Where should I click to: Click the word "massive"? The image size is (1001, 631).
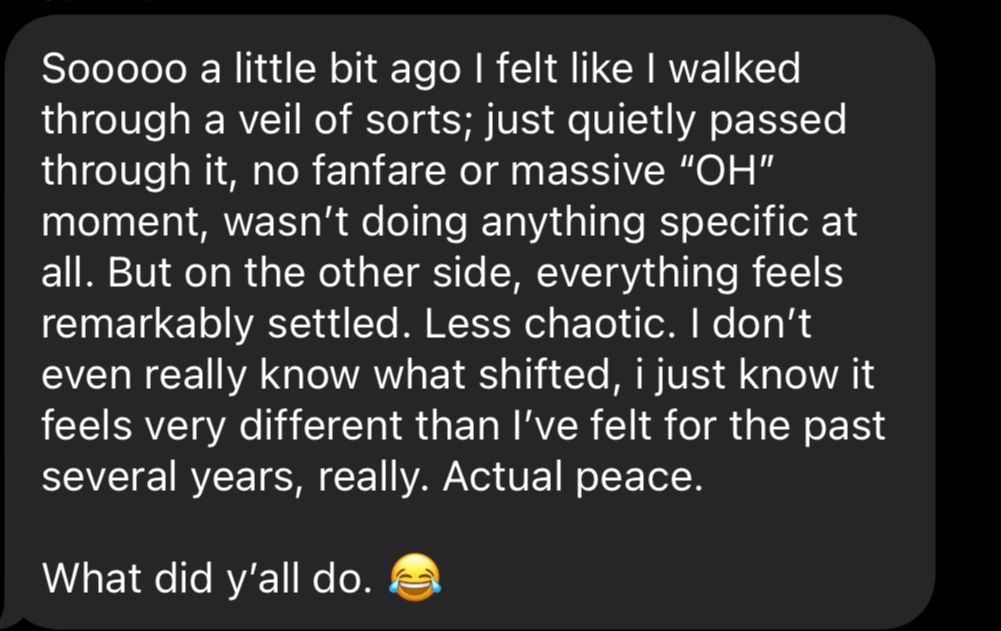click(587, 171)
